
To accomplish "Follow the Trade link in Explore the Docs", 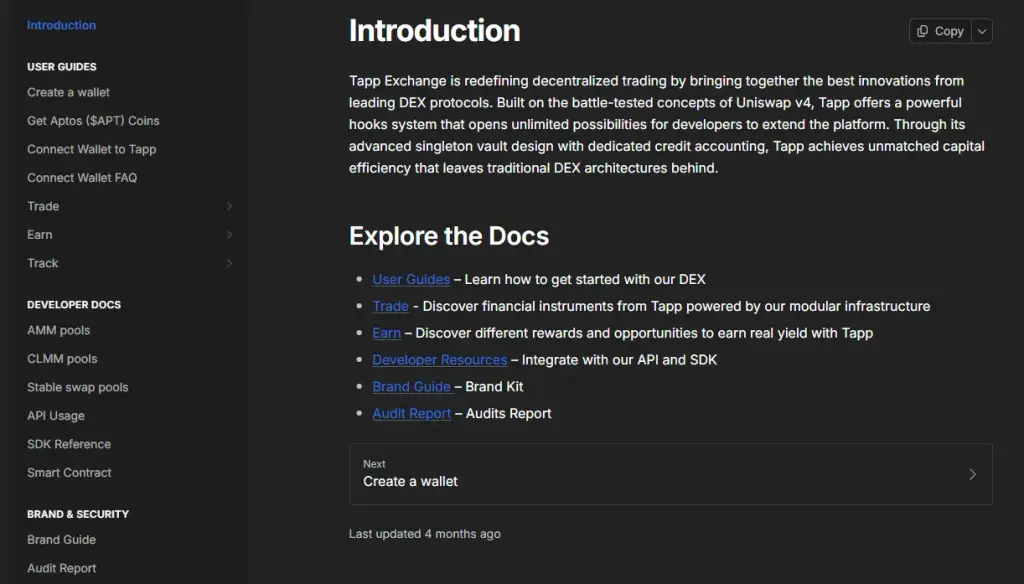I will pyautogui.click(x=391, y=306).
